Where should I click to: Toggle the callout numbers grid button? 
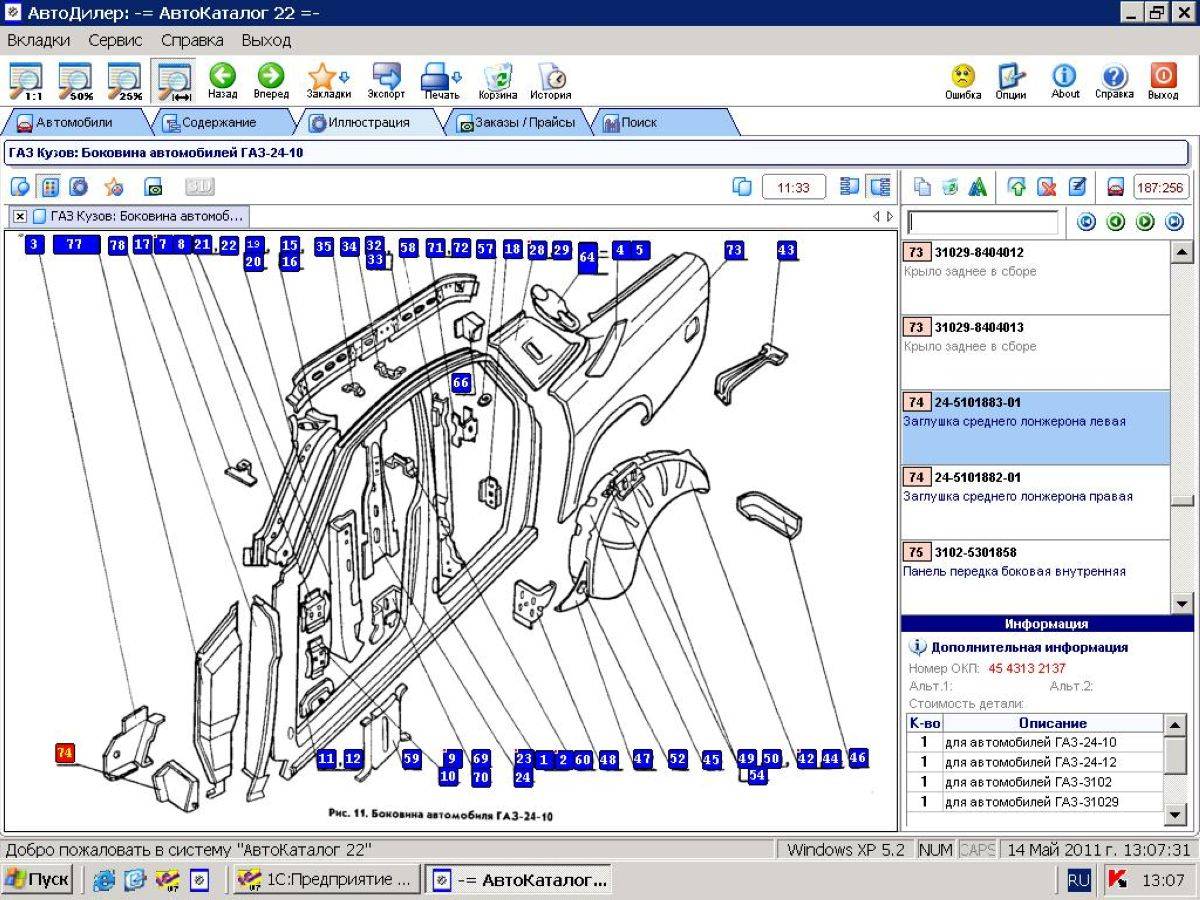click(x=49, y=187)
